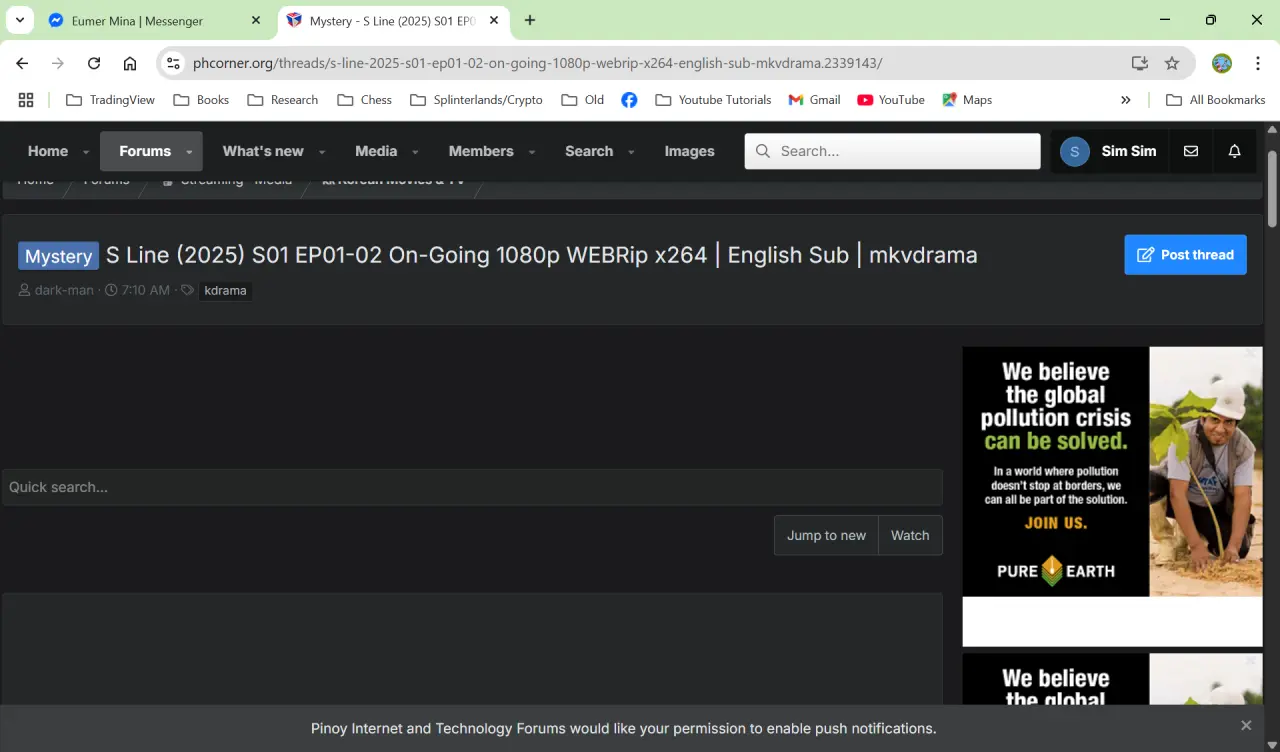Focus the Quick search field
This screenshot has width=1280, height=752.
472,487
